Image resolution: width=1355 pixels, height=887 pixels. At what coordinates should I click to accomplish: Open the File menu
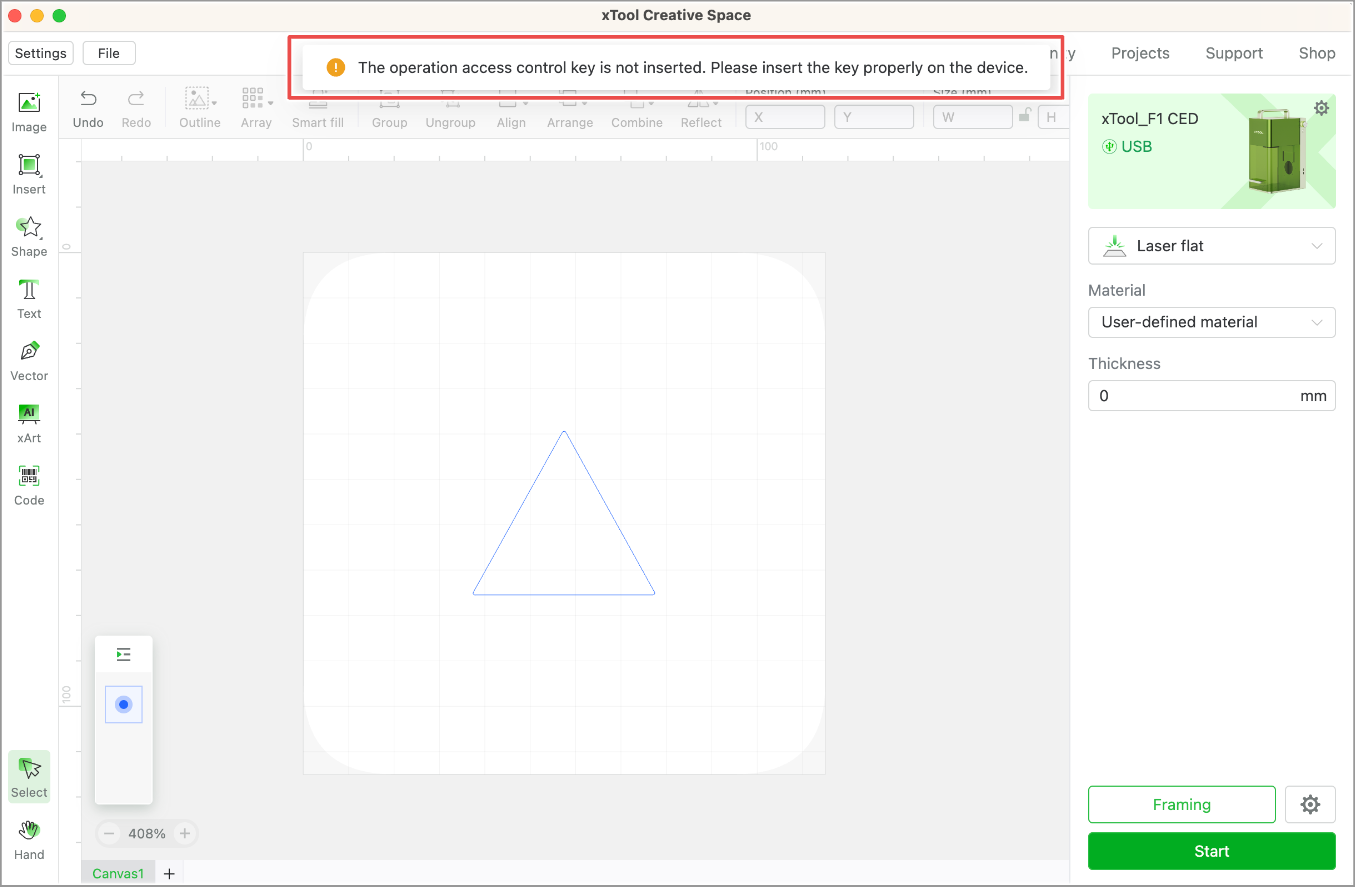pyautogui.click(x=109, y=53)
